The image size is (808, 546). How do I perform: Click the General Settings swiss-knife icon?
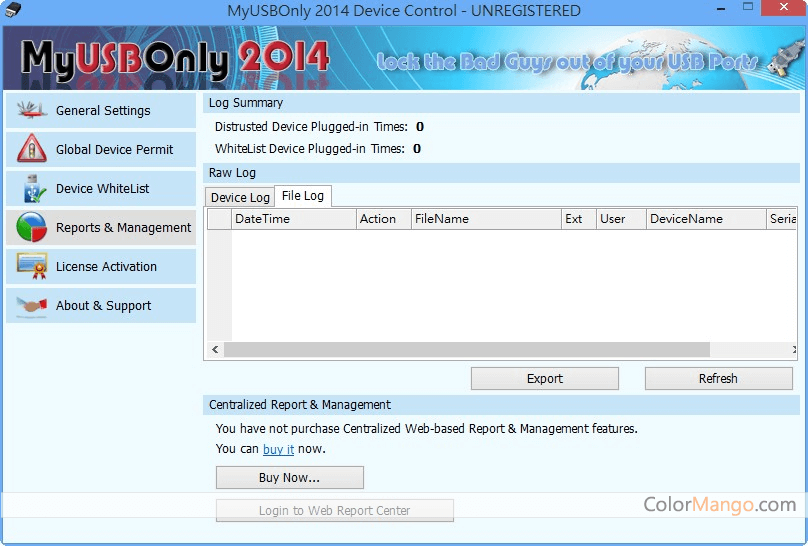click(x=31, y=111)
